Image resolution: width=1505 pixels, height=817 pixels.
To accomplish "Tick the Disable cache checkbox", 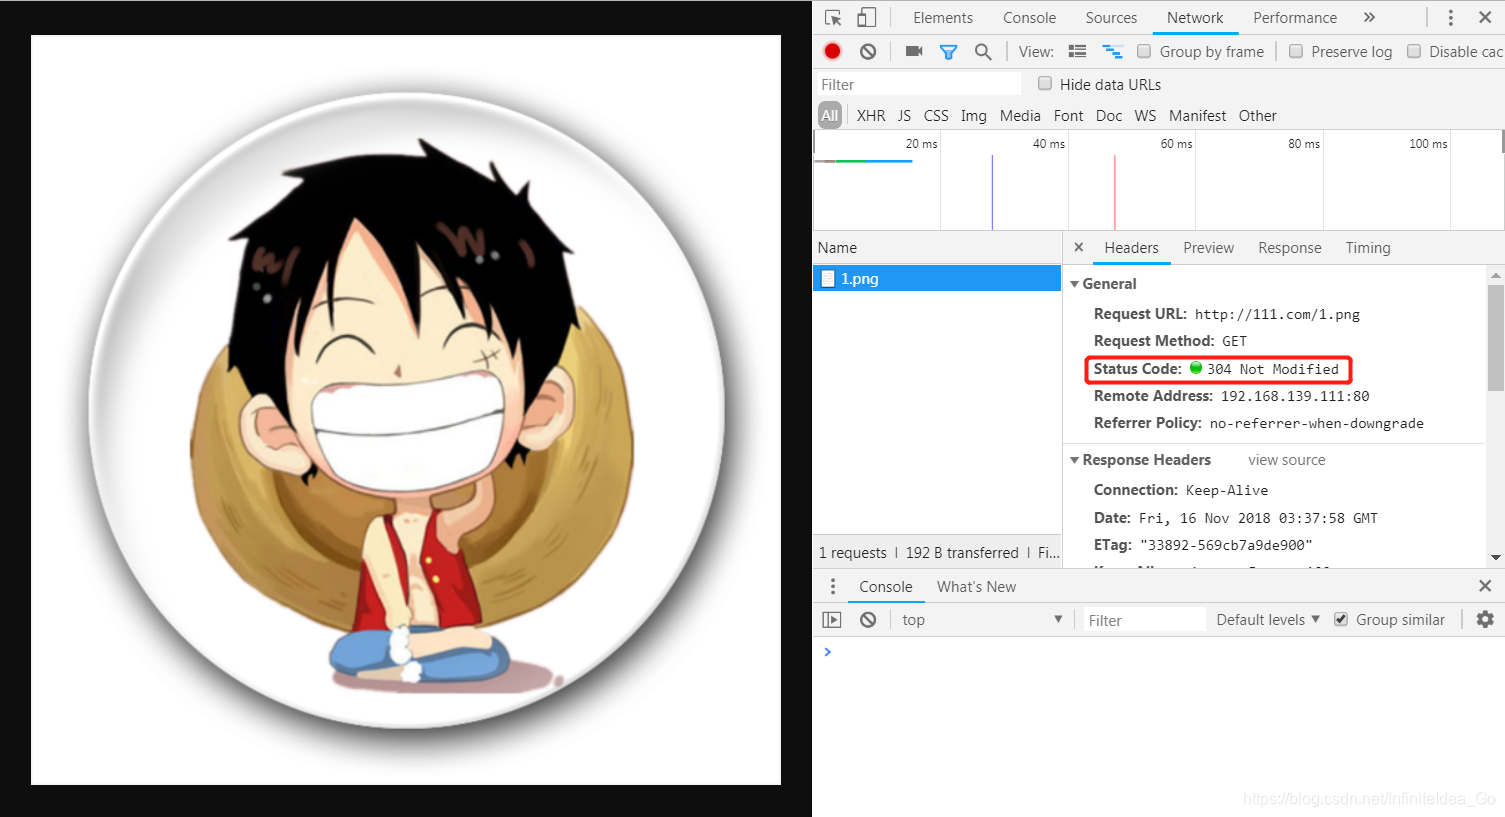I will click(1414, 51).
